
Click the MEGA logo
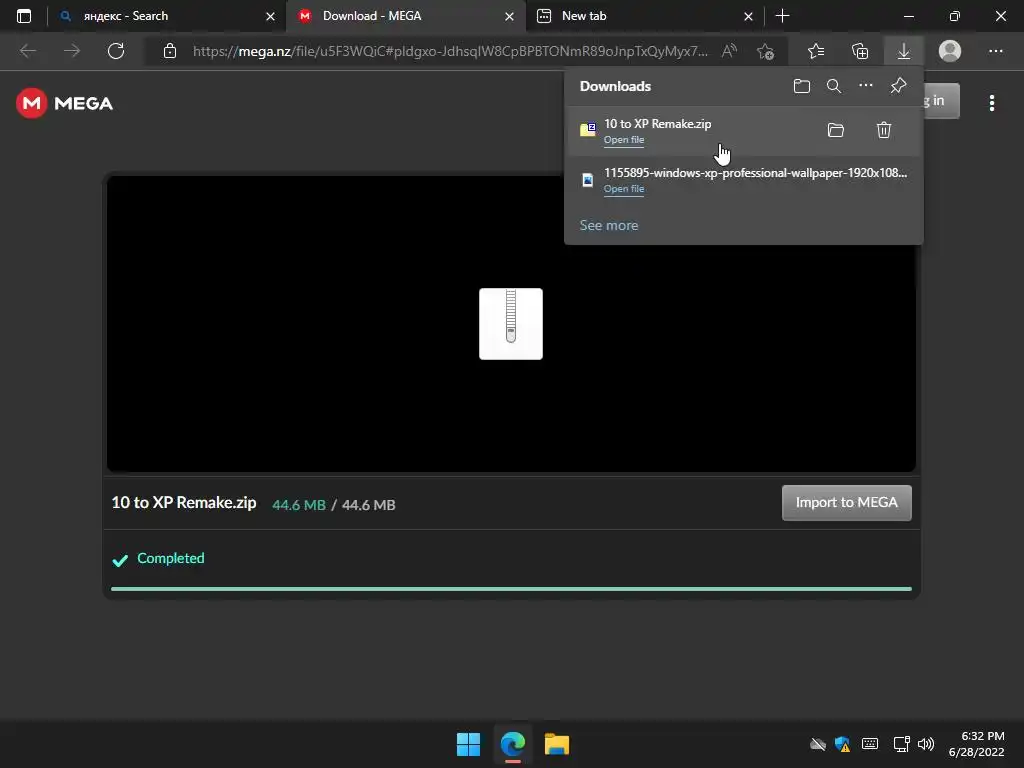pos(64,103)
